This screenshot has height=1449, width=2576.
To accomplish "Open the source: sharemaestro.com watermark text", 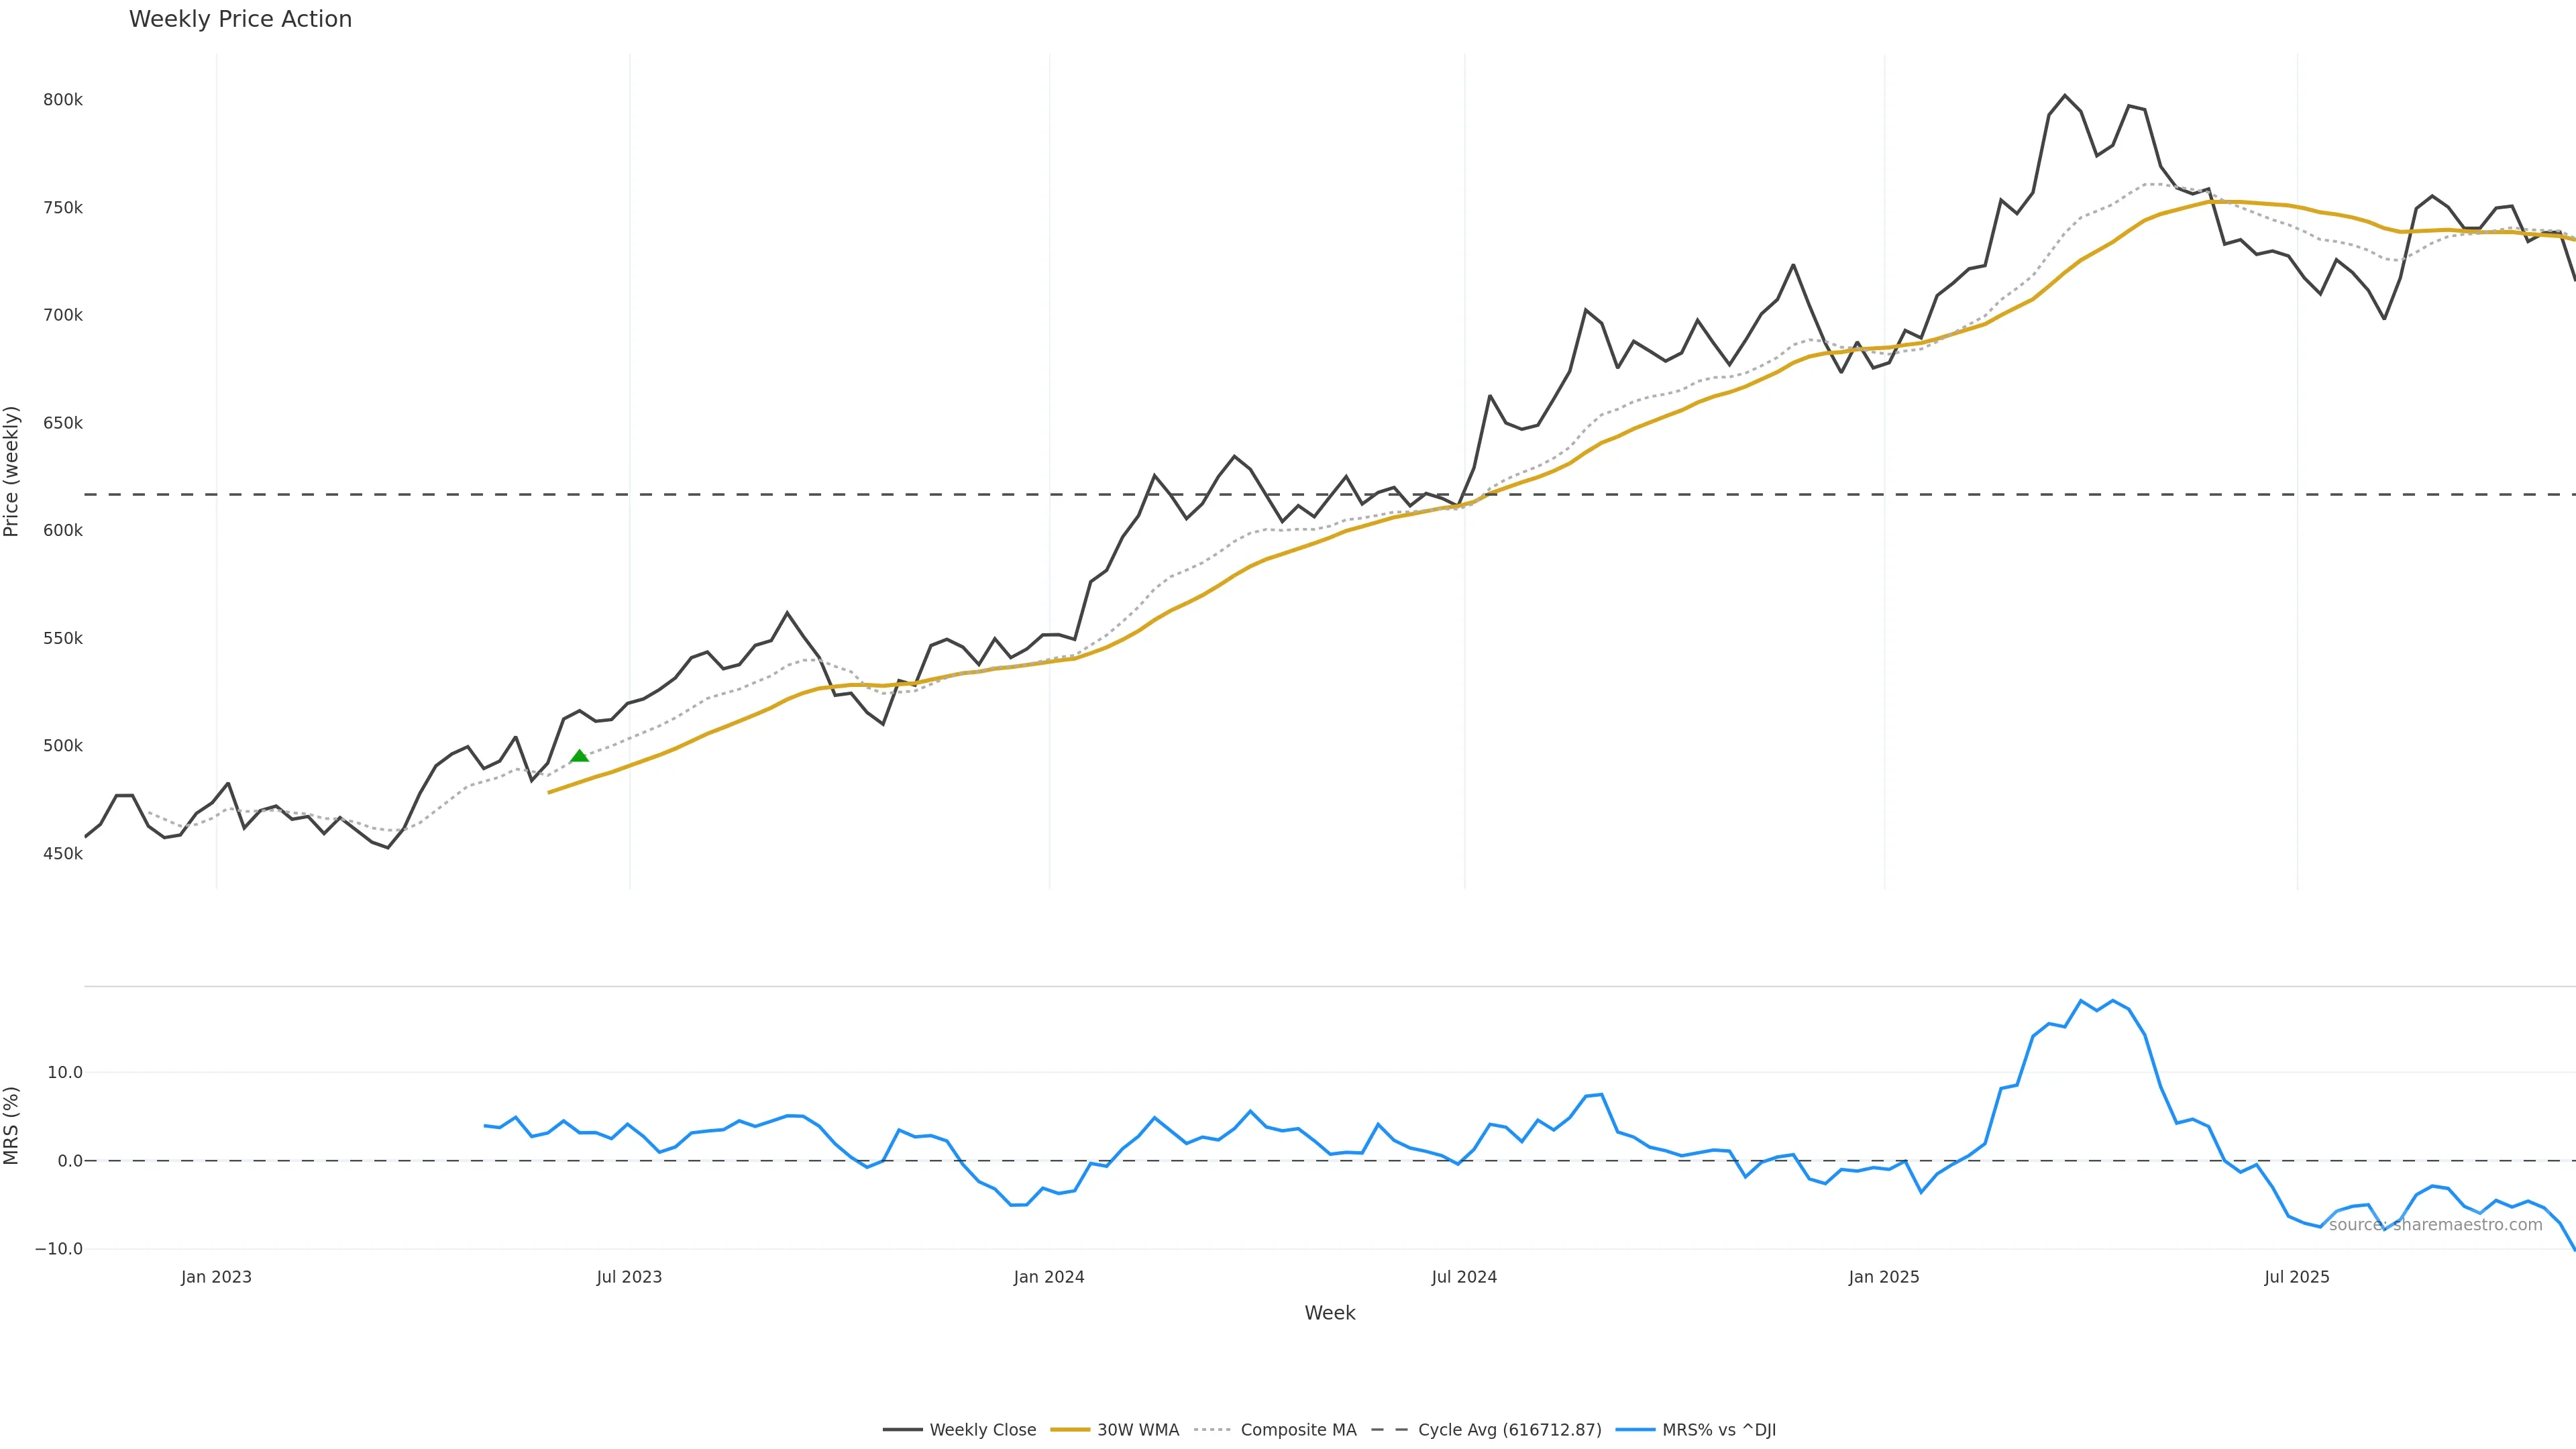I will click(x=2435, y=1225).
